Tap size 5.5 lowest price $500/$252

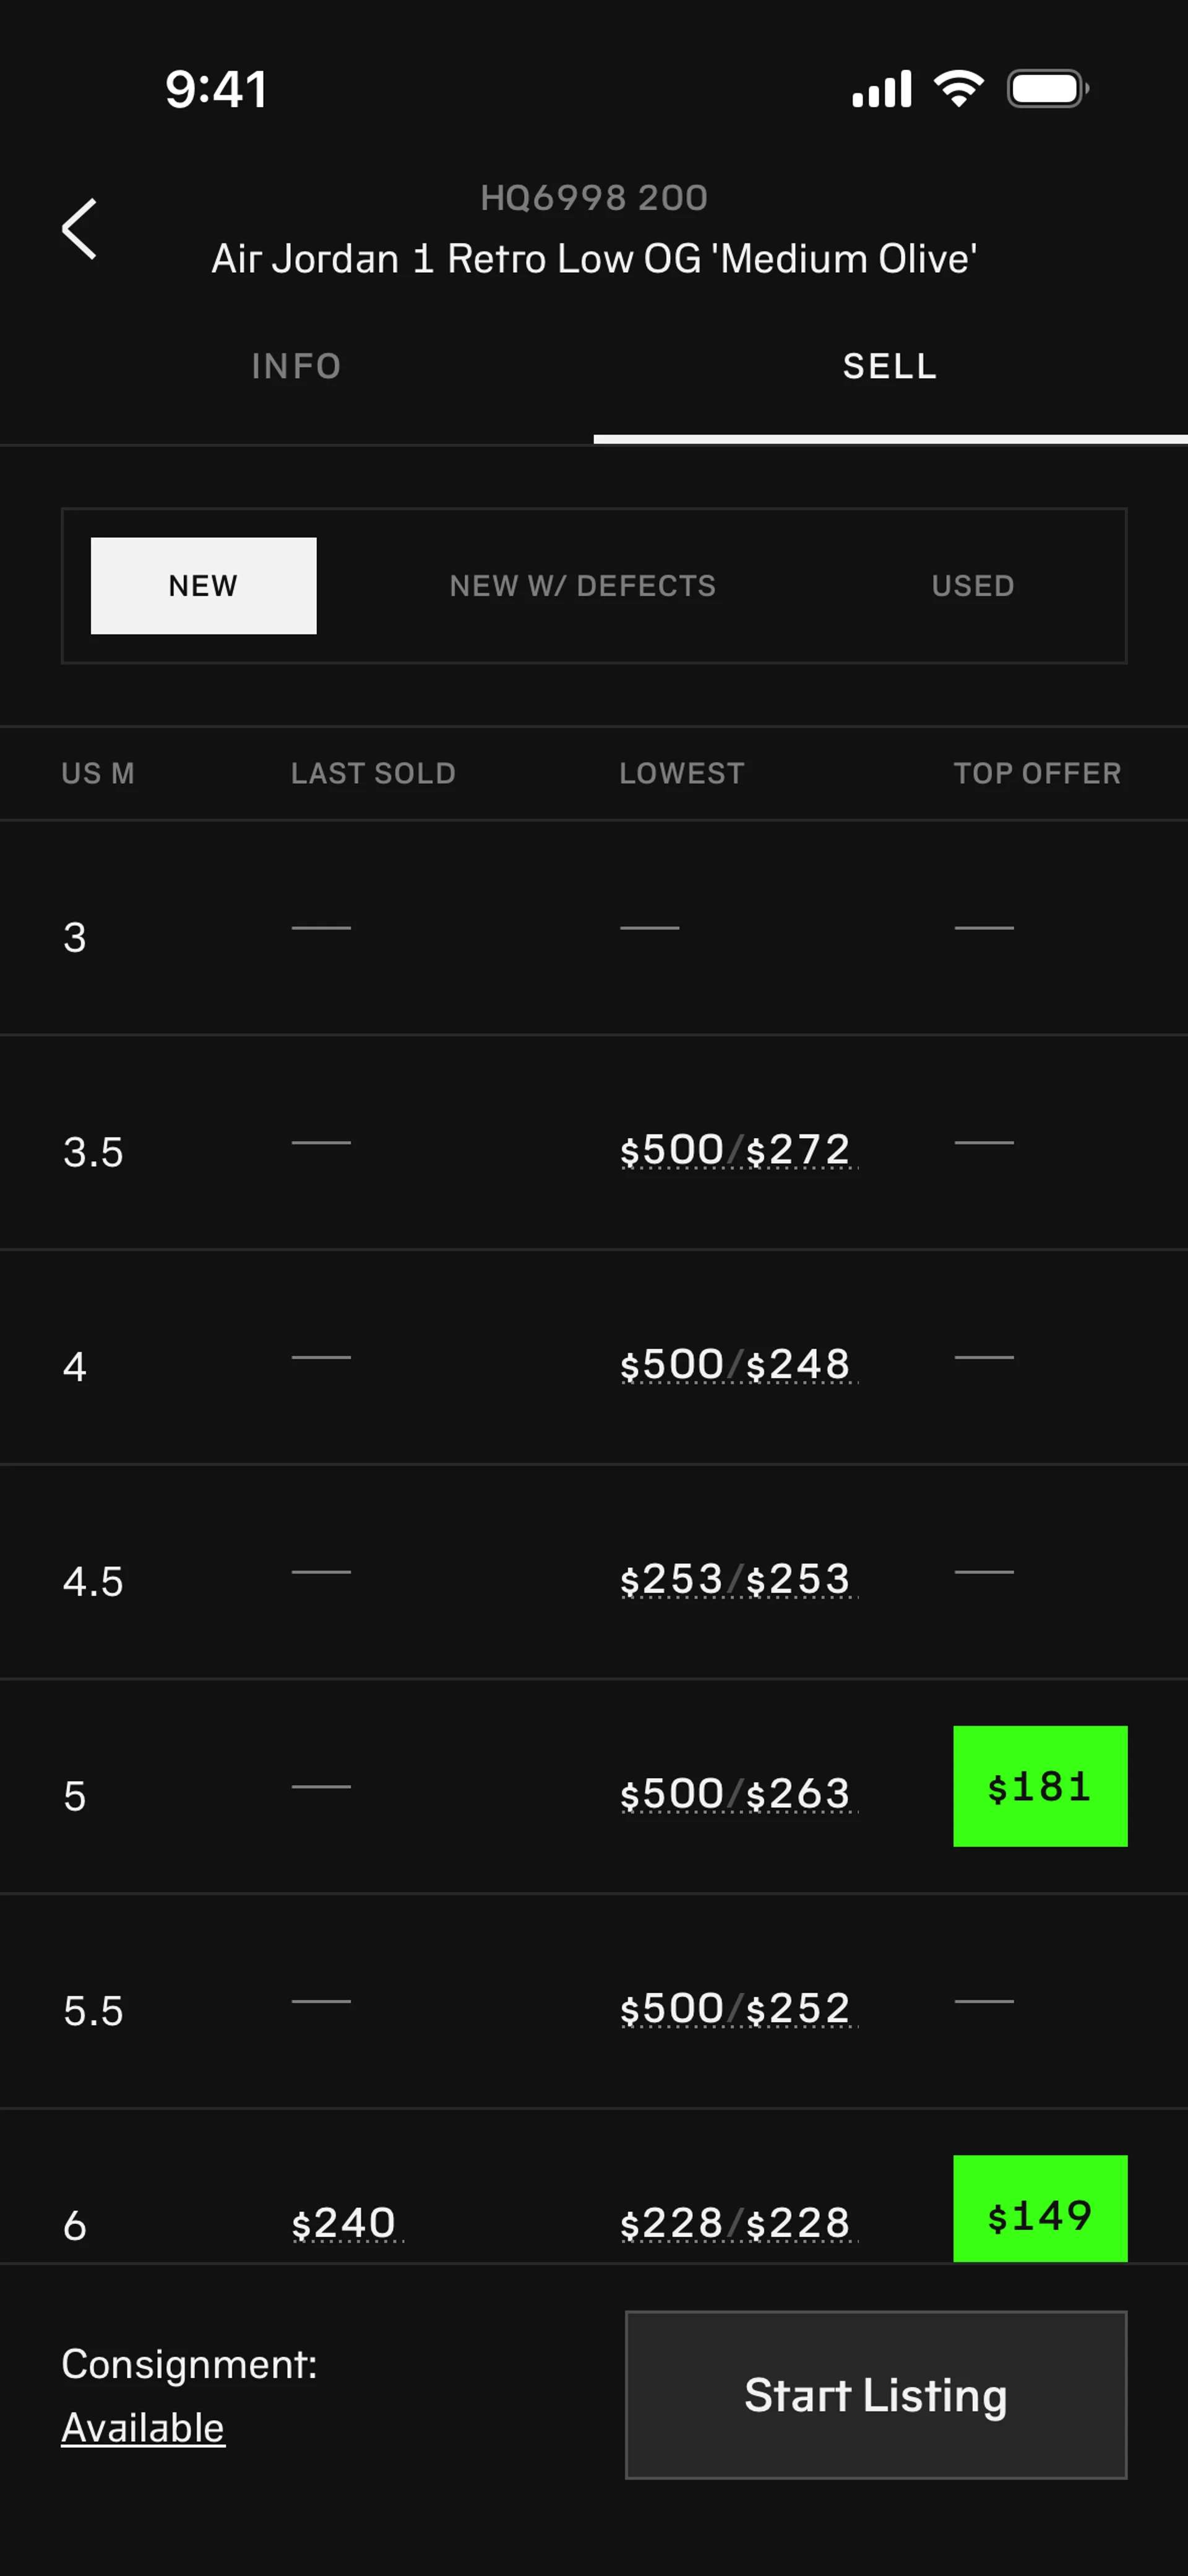point(736,2008)
